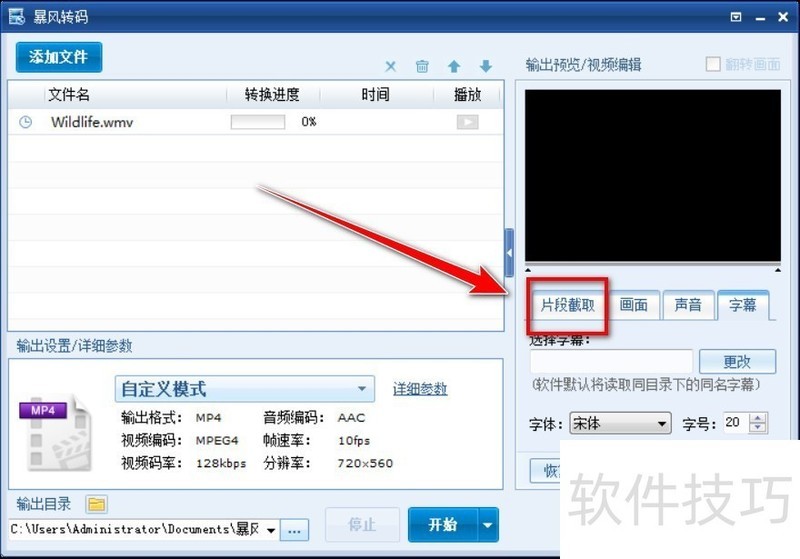Click the 10fps frame rate value
Screen dimensions: 800x559
pyautogui.click(x=354, y=441)
